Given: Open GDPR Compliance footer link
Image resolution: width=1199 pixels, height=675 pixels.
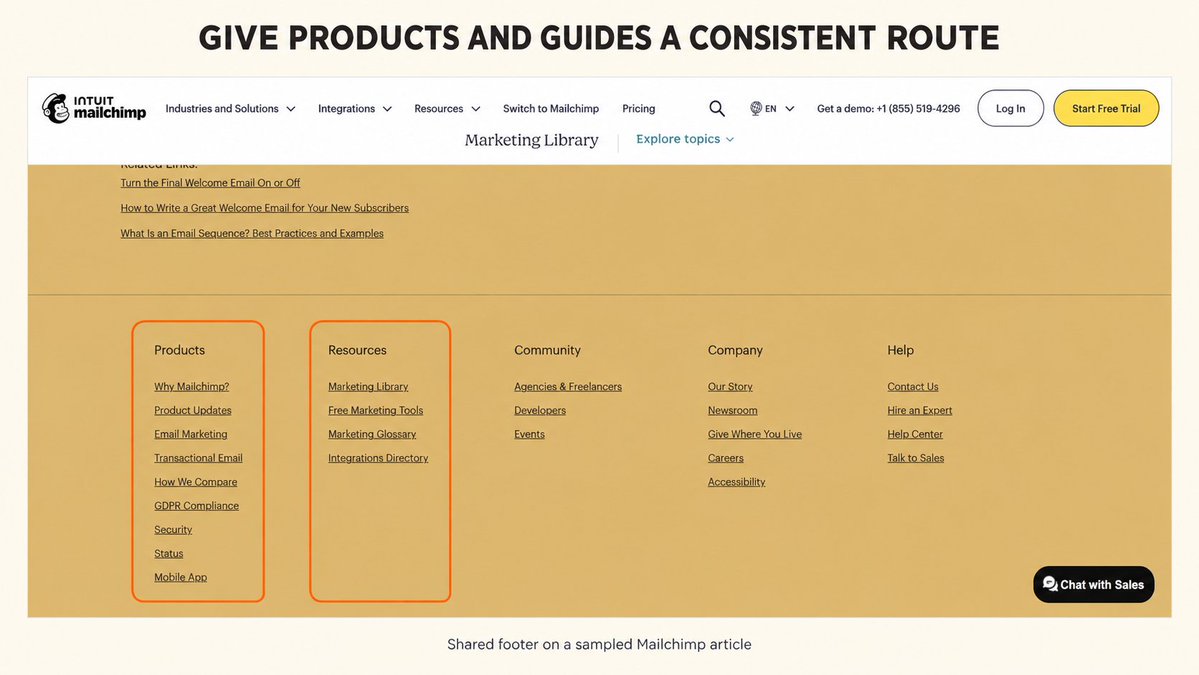Looking at the screenshot, I should pos(197,505).
